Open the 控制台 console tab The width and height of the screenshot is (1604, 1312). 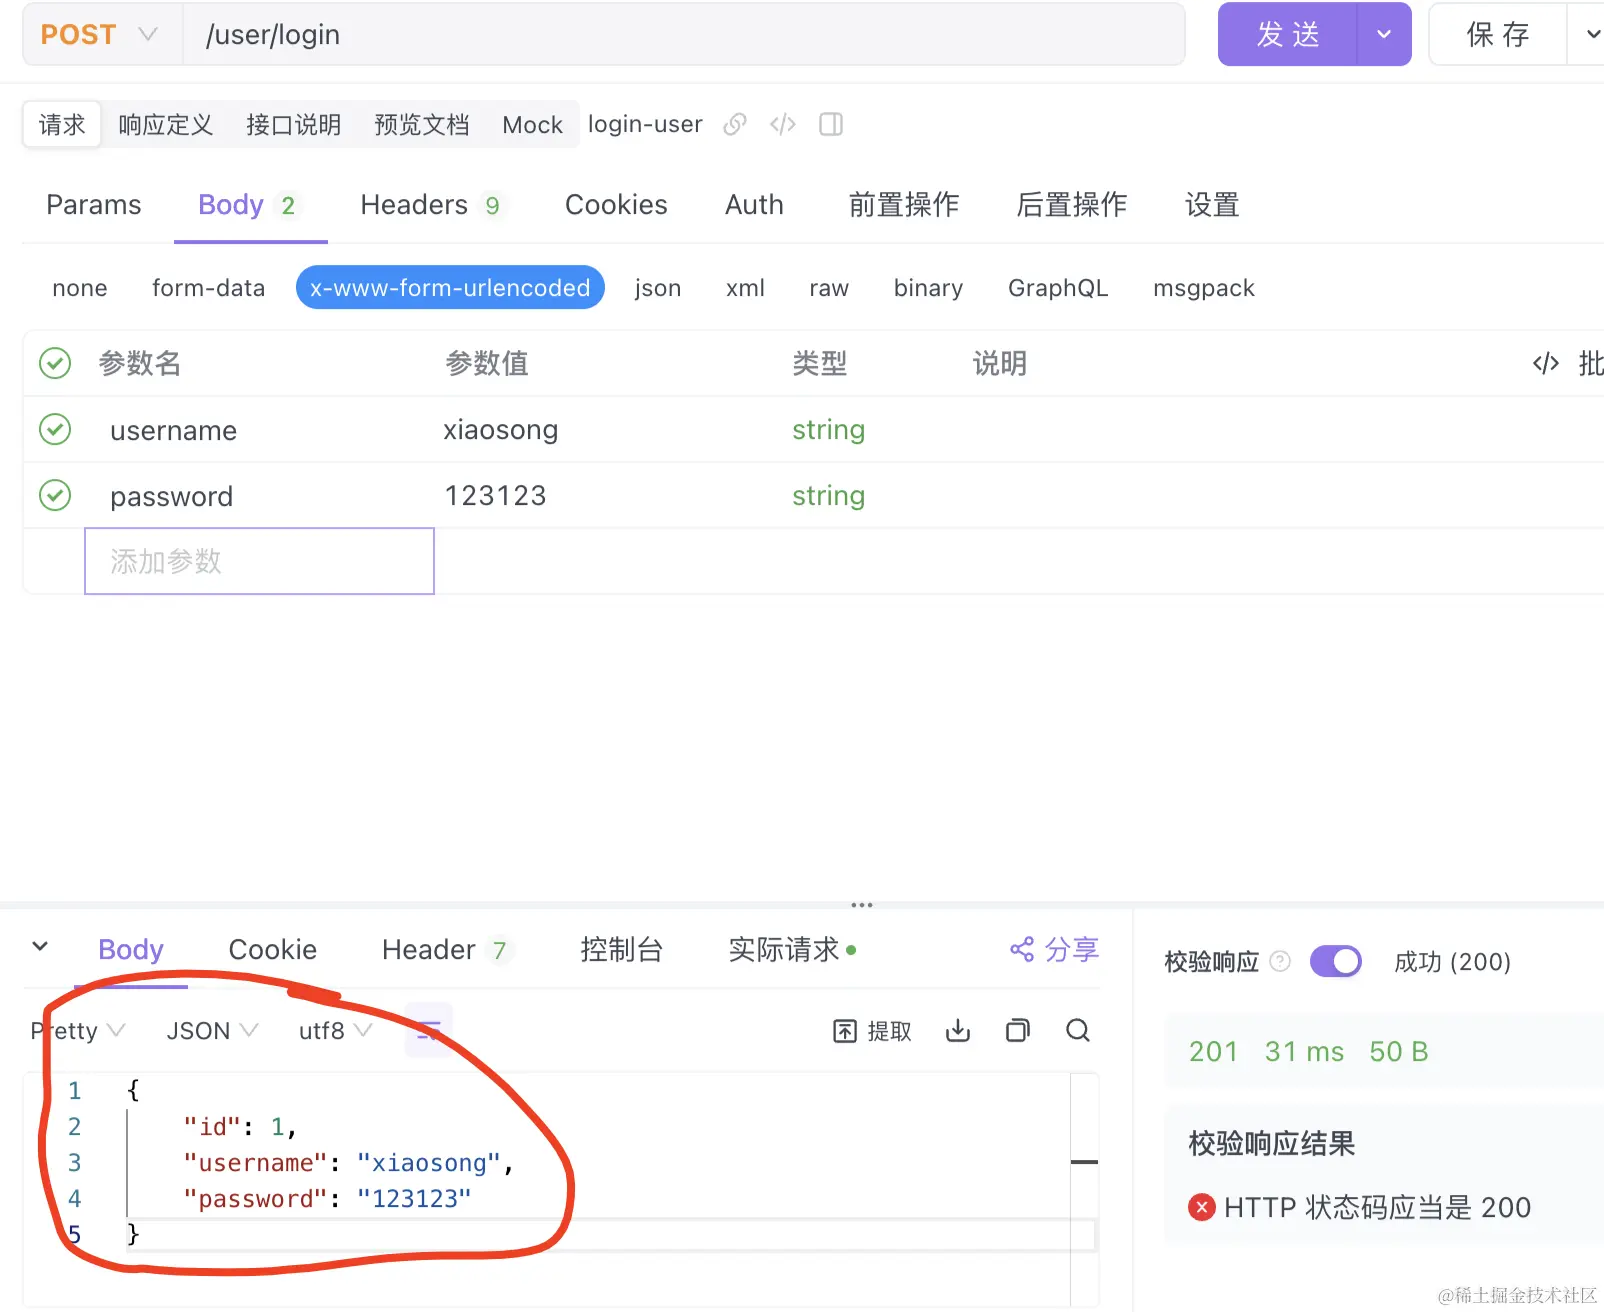tap(621, 949)
